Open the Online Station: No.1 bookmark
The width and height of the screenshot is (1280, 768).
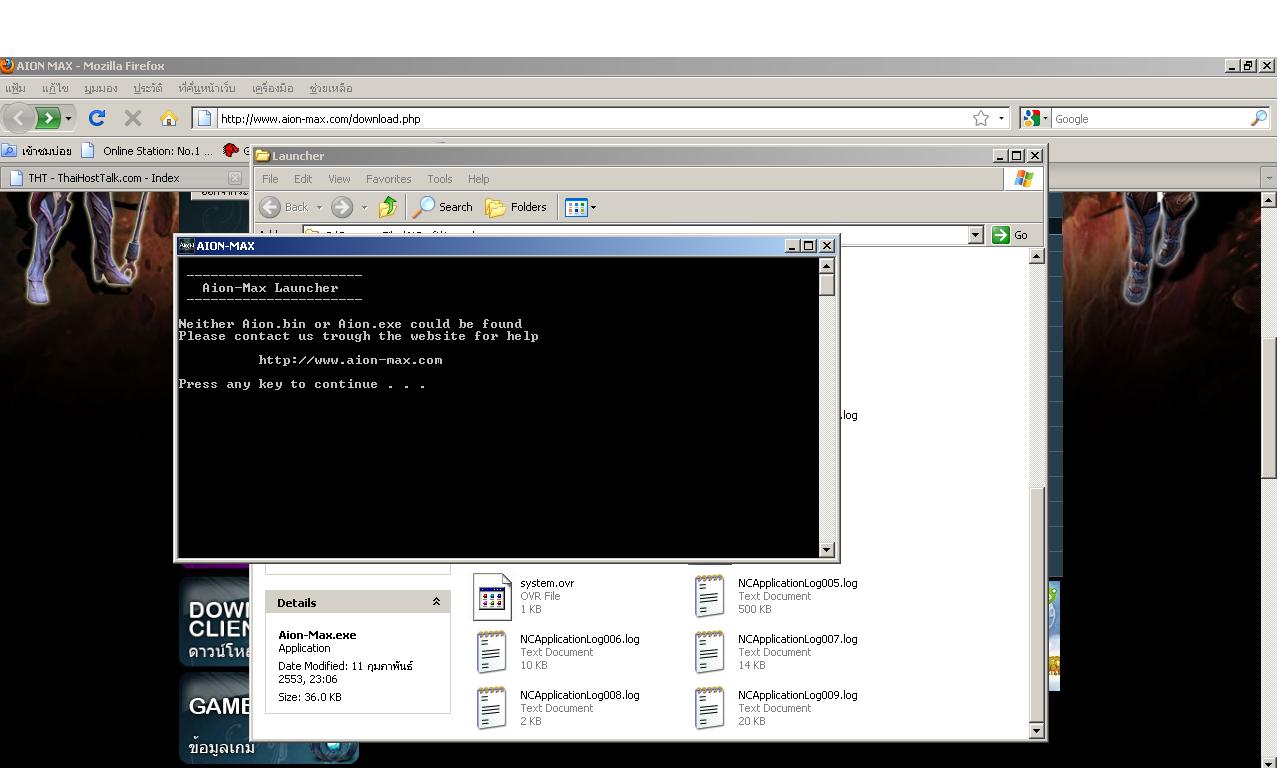pos(147,151)
